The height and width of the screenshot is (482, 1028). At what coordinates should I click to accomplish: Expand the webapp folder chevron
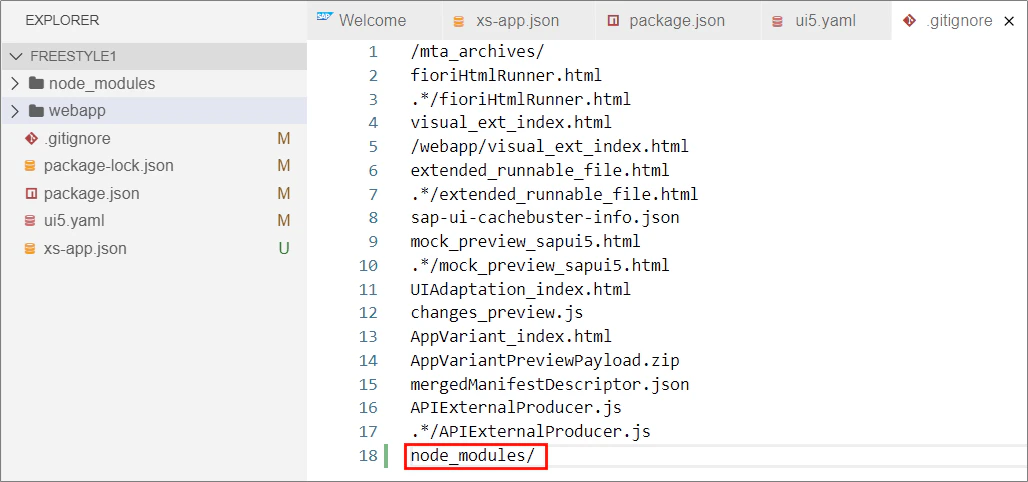[15, 111]
